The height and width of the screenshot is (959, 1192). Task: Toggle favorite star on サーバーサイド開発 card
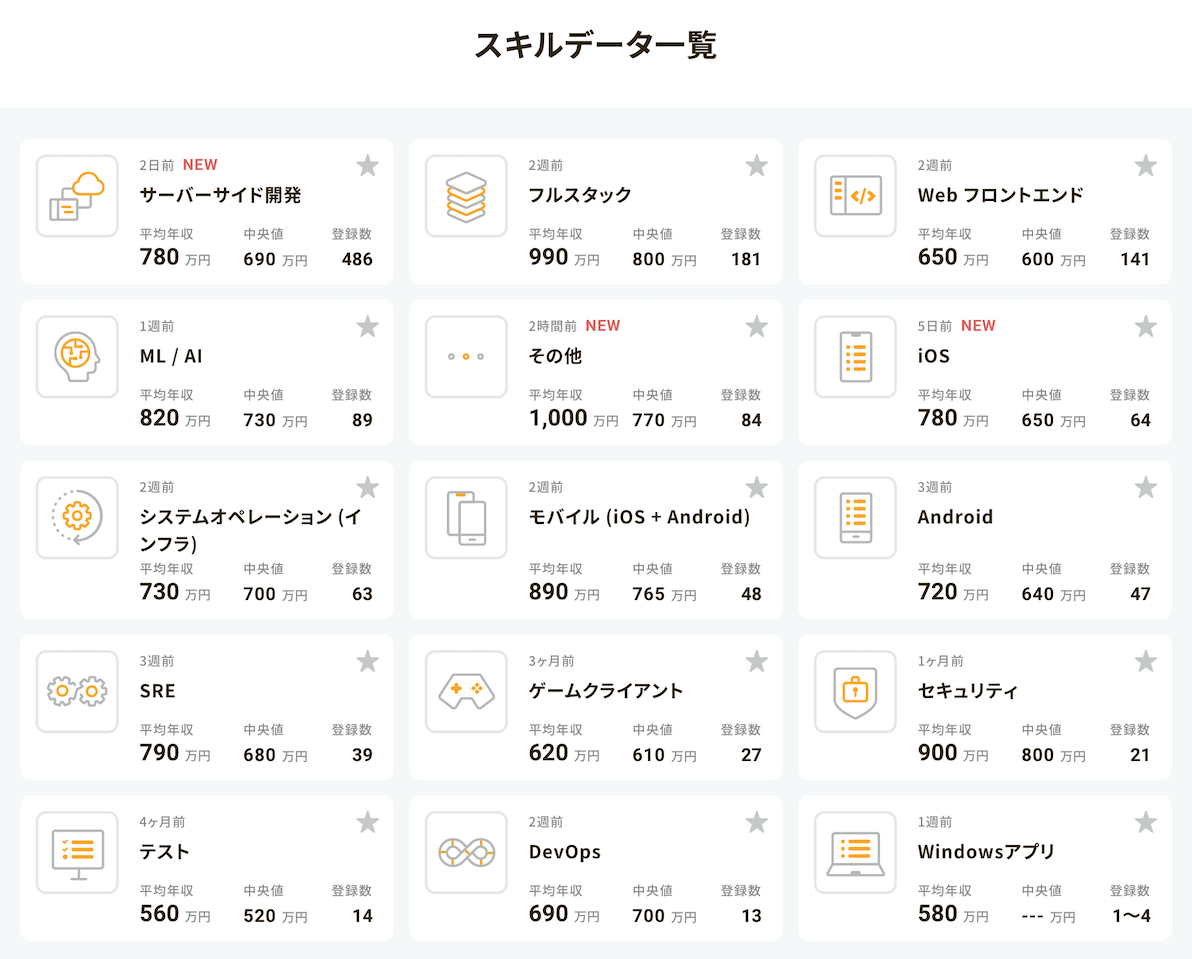coord(368,166)
